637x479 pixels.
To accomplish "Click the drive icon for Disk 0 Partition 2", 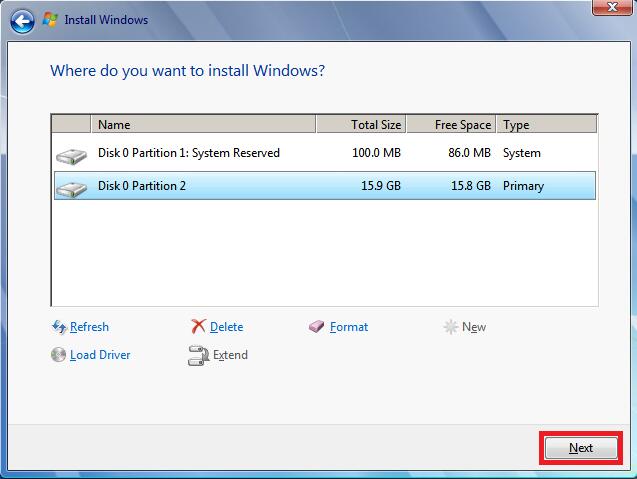I will pyautogui.click(x=72, y=189).
